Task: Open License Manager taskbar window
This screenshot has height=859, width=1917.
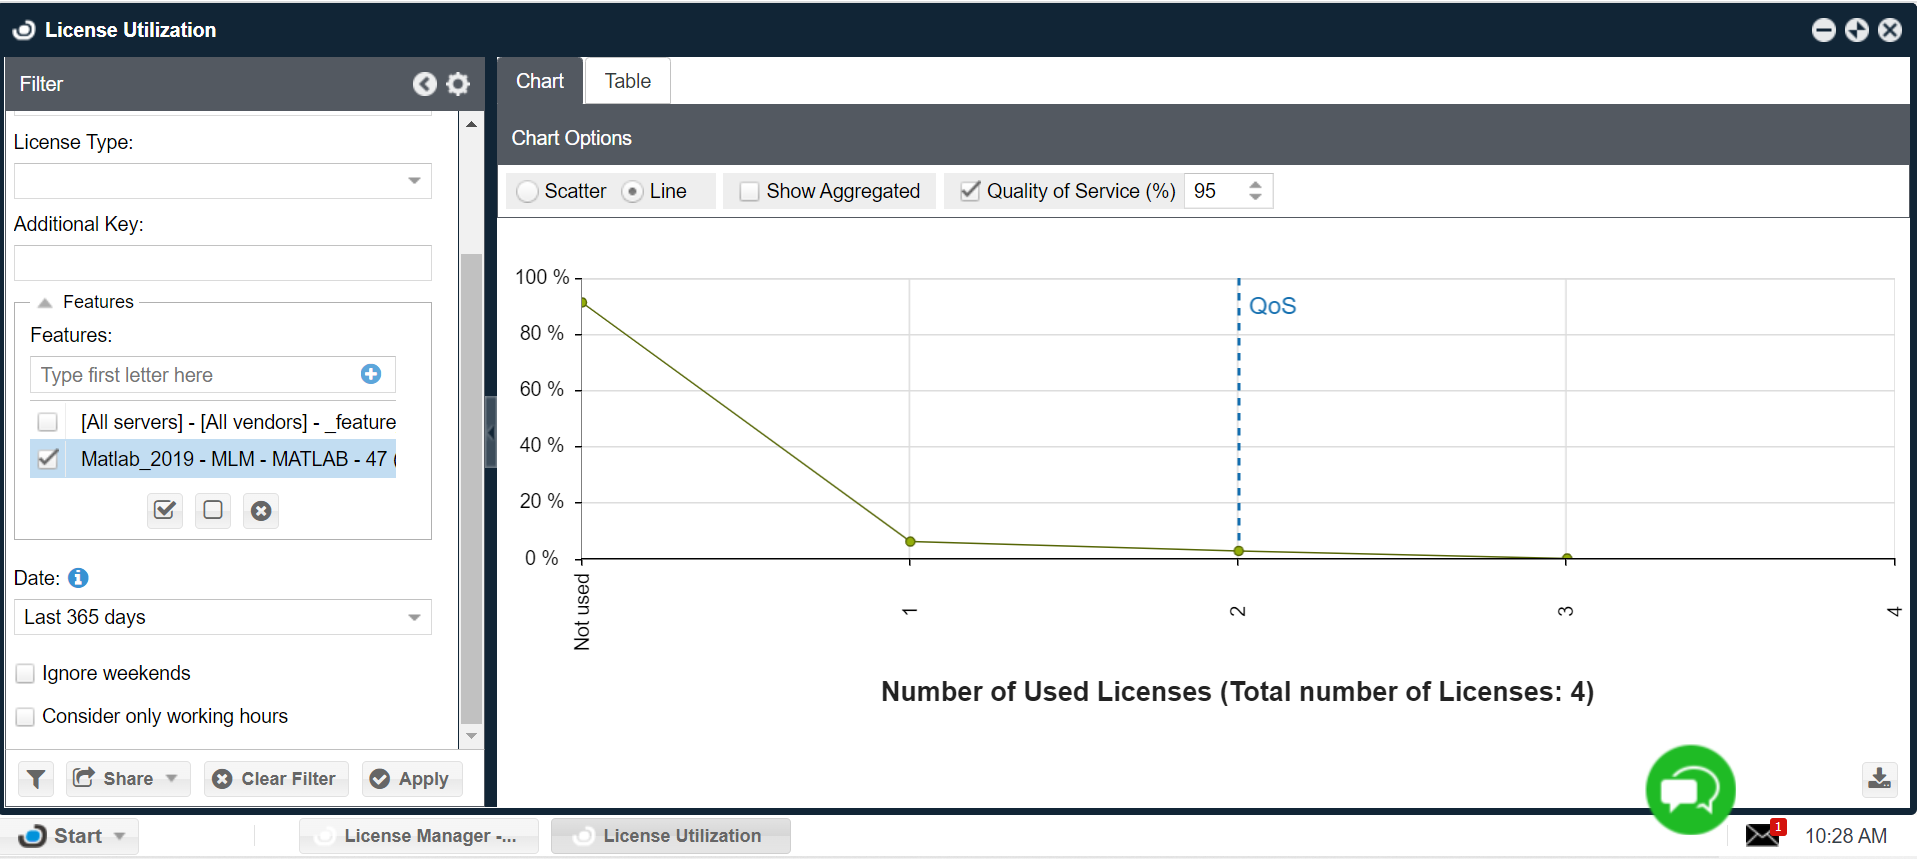Action: pos(419,836)
